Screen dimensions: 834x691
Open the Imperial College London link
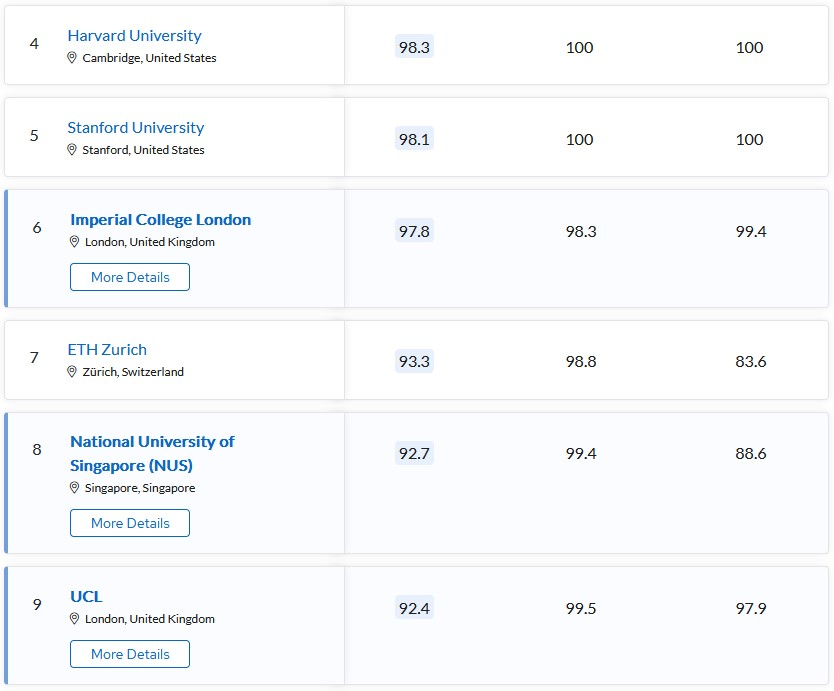coord(161,220)
